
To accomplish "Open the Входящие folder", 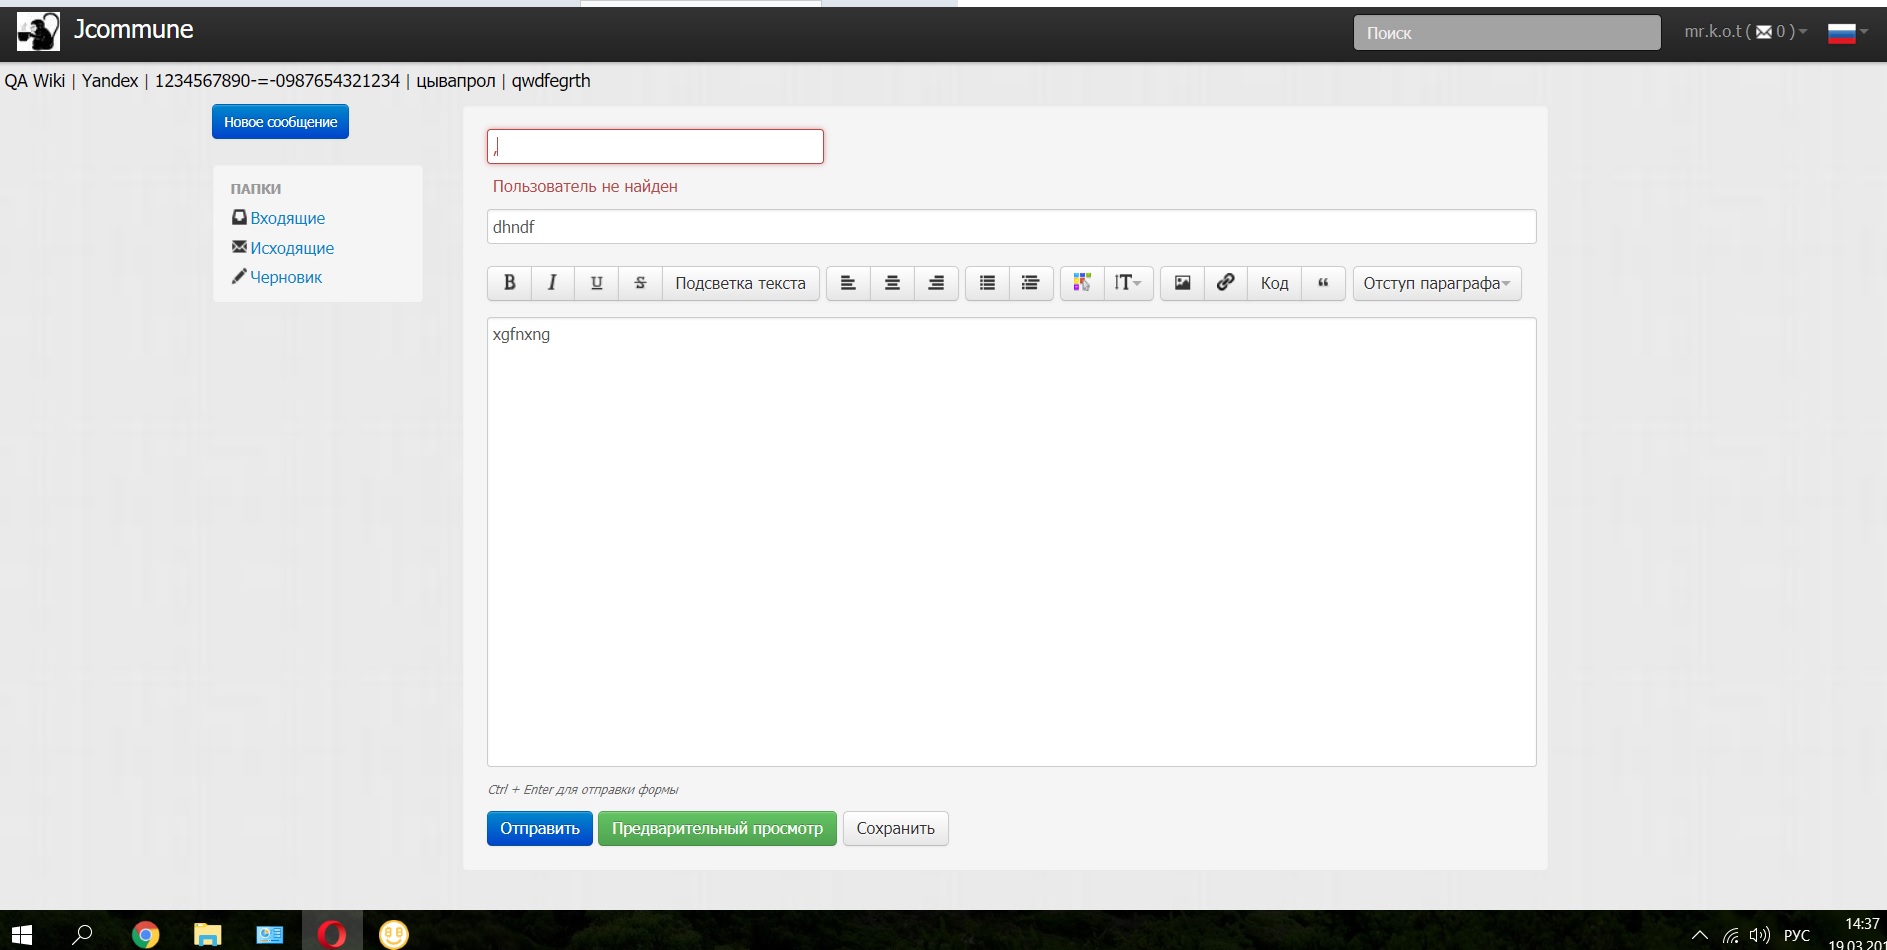I will (287, 218).
